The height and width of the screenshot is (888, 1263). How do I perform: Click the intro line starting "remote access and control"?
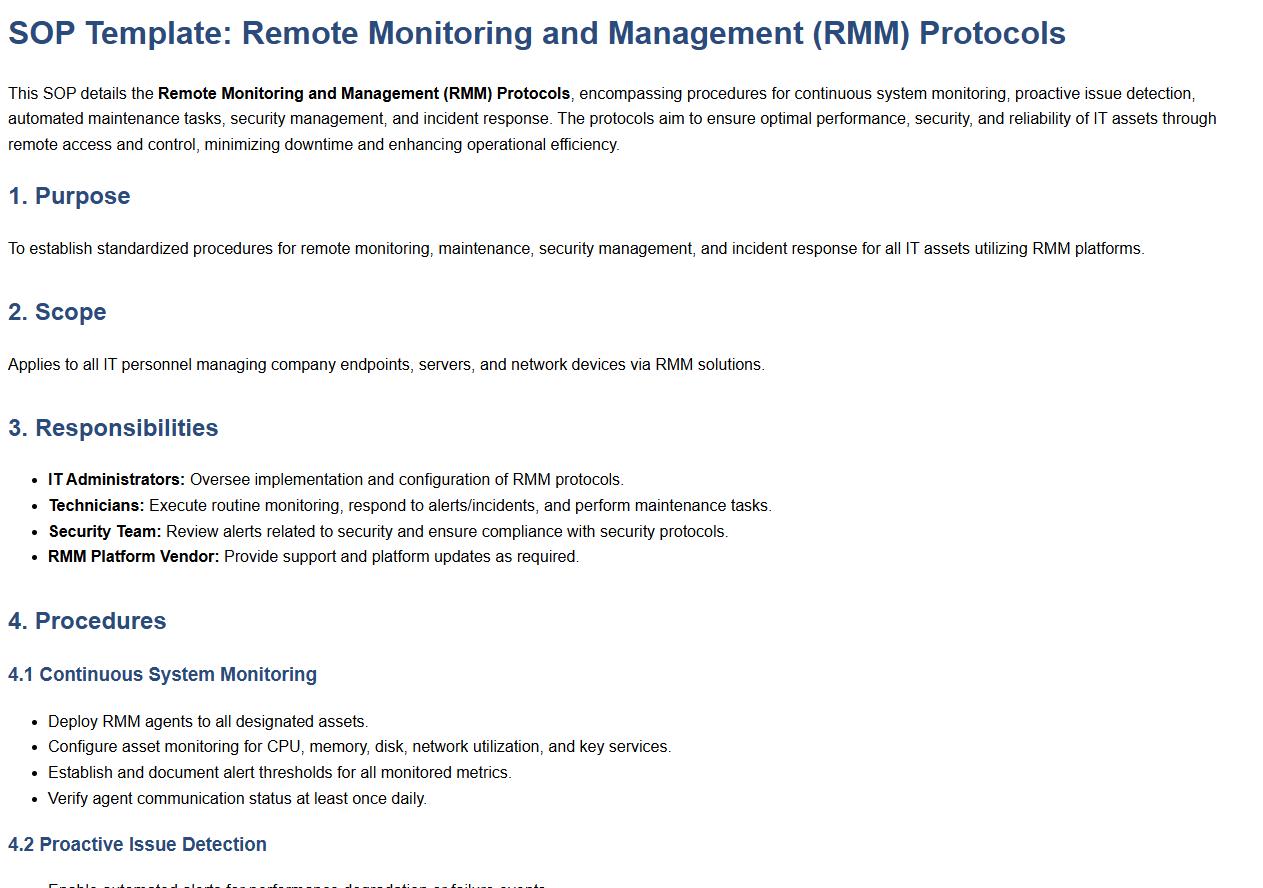[x=313, y=145]
